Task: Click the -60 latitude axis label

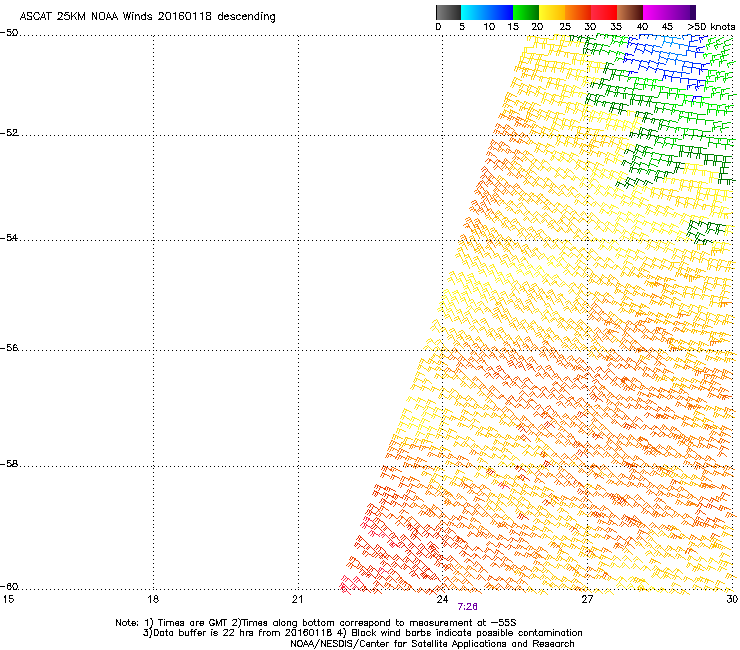Action: click(x=9, y=586)
